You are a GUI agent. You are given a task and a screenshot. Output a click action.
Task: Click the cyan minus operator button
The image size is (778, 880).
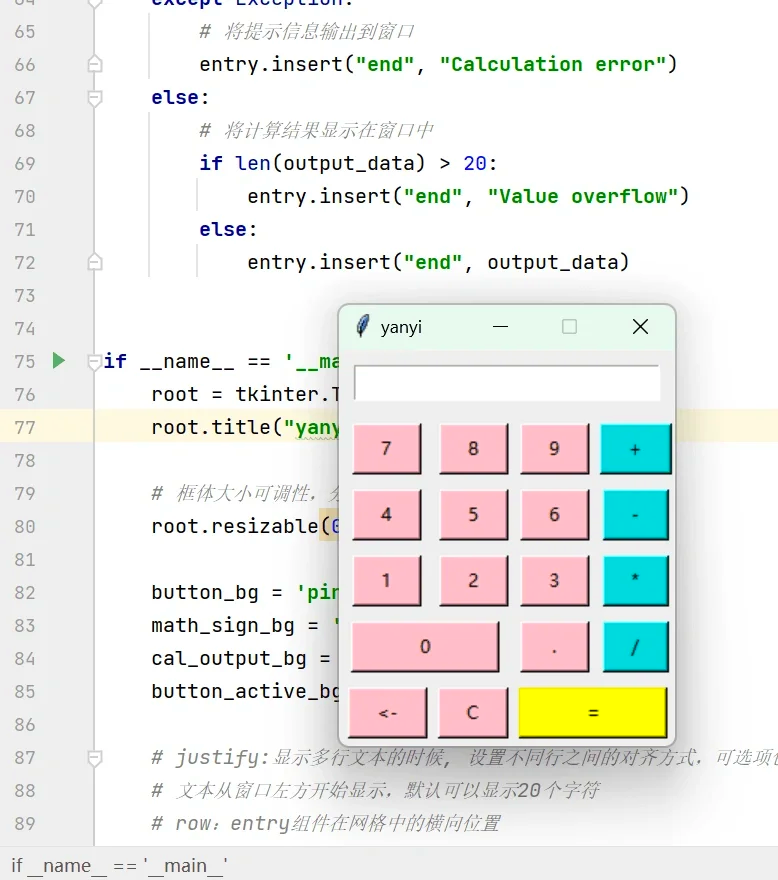tap(635, 515)
